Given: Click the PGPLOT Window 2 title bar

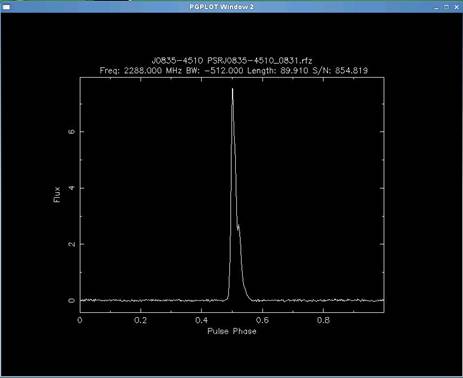Looking at the screenshot, I should coord(221,7).
